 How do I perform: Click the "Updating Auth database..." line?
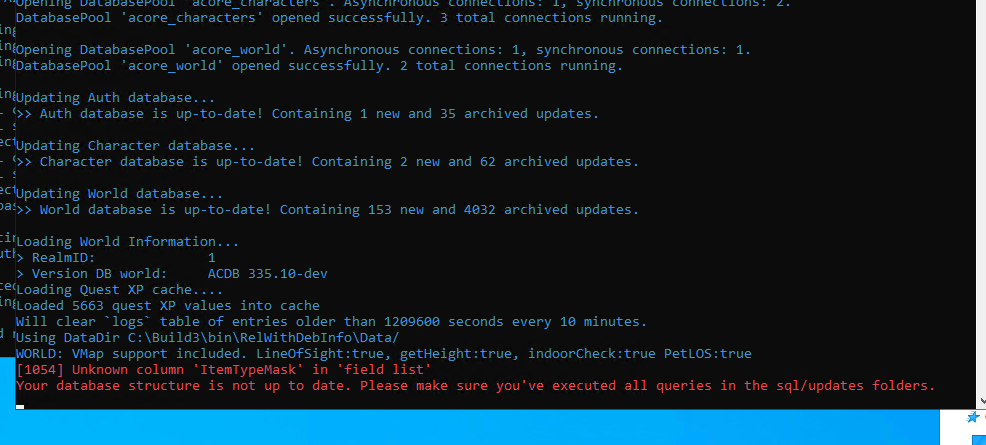click(x=116, y=98)
